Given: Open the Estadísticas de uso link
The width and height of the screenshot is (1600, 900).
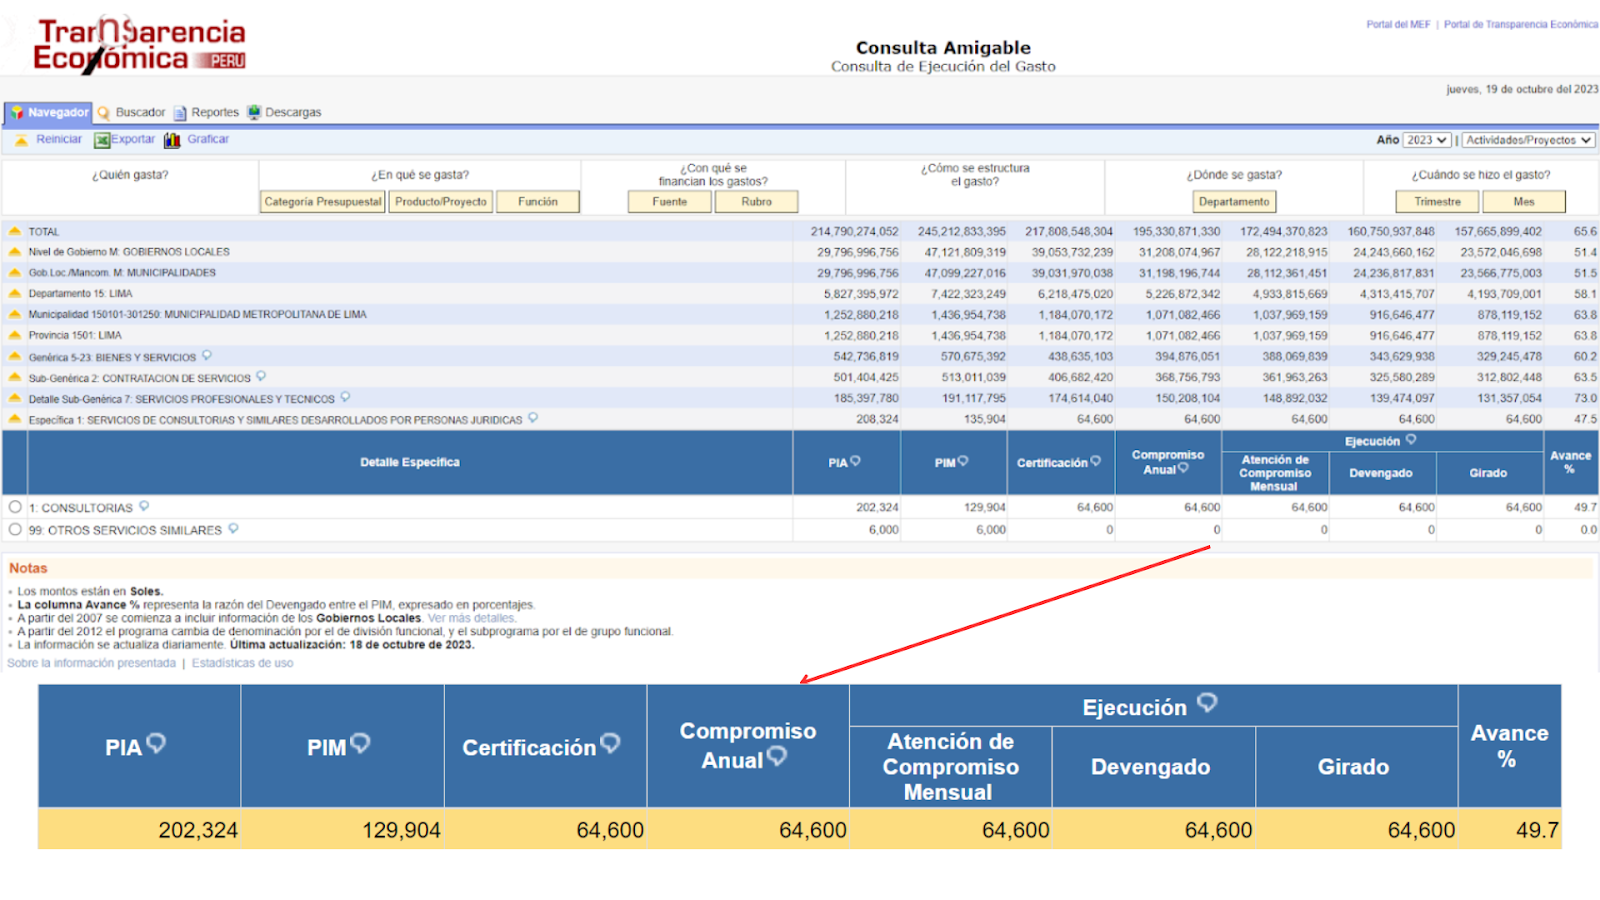Looking at the screenshot, I should [x=242, y=663].
